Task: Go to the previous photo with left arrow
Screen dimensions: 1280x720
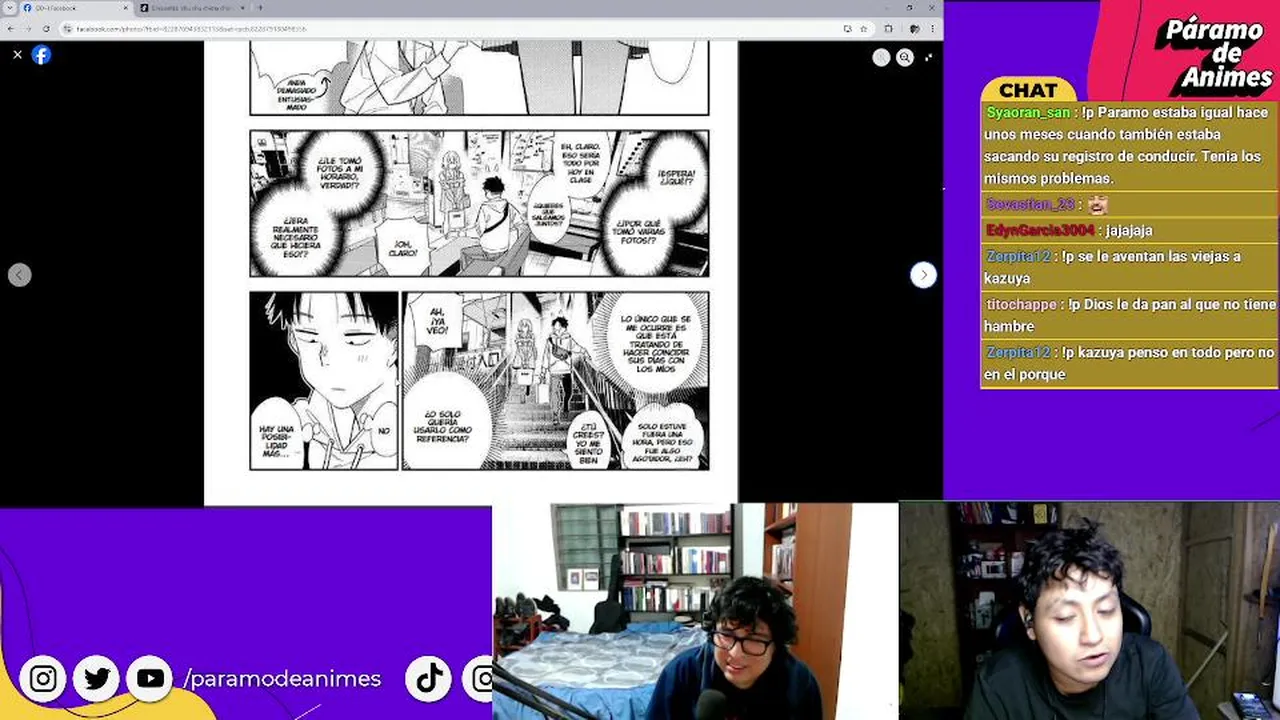Action: [x=19, y=275]
